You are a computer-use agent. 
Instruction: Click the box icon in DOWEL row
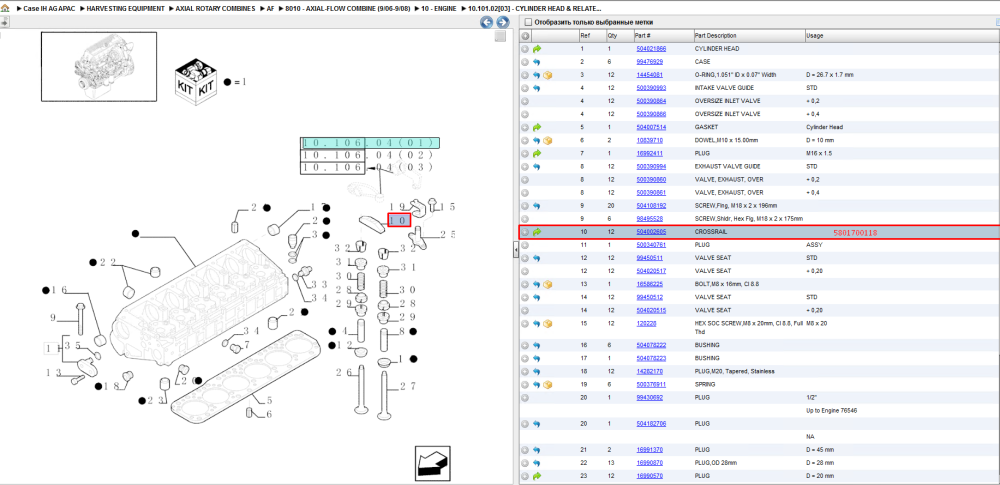pyautogui.click(x=547, y=140)
